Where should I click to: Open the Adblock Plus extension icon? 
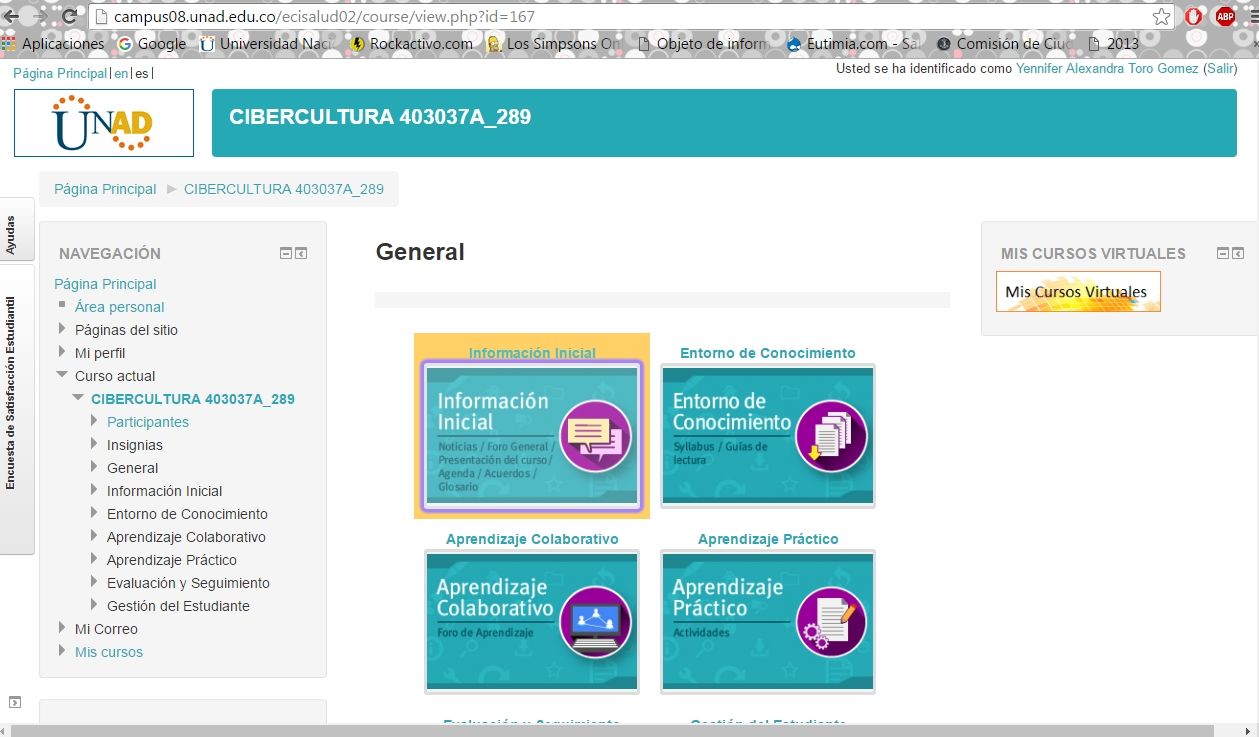[x=1225, y=17]
